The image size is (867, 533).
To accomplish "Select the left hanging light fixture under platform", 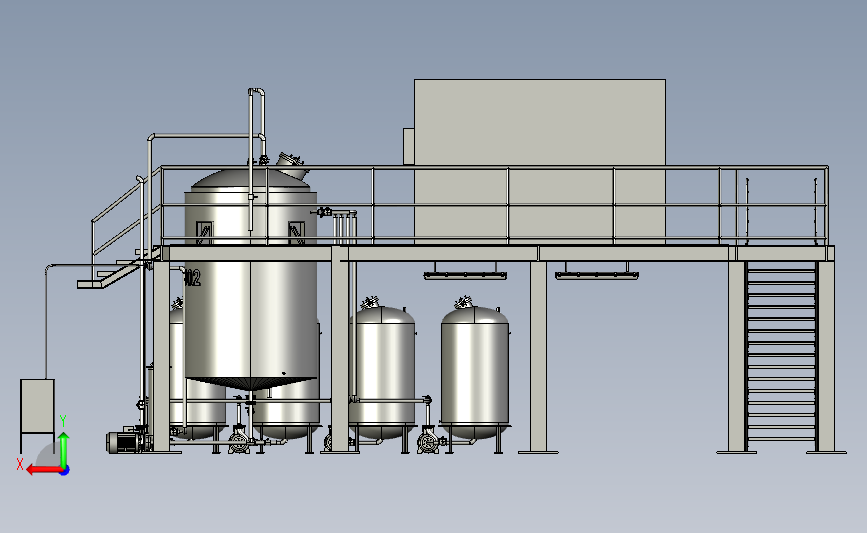I will point(465,274).
